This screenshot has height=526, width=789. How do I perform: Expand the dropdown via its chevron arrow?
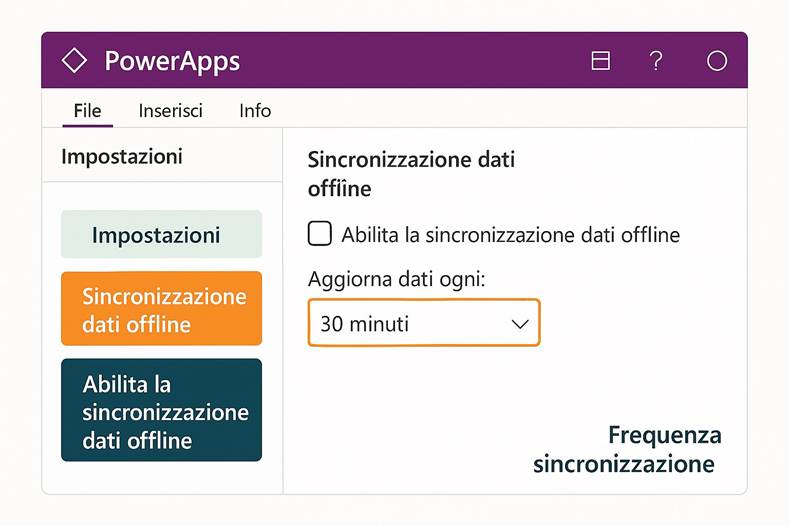(520, 324)
